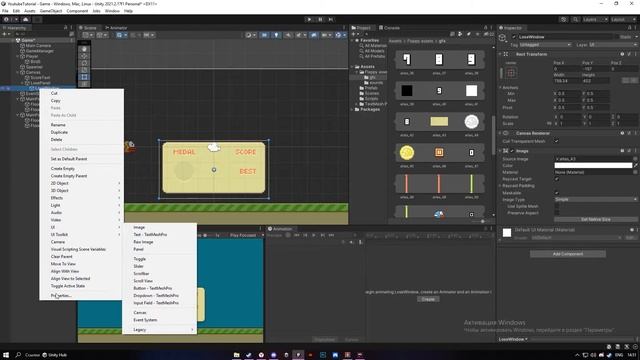Select the Move tool in Scene overlay
640x360 pixels.
coord(84,56)
